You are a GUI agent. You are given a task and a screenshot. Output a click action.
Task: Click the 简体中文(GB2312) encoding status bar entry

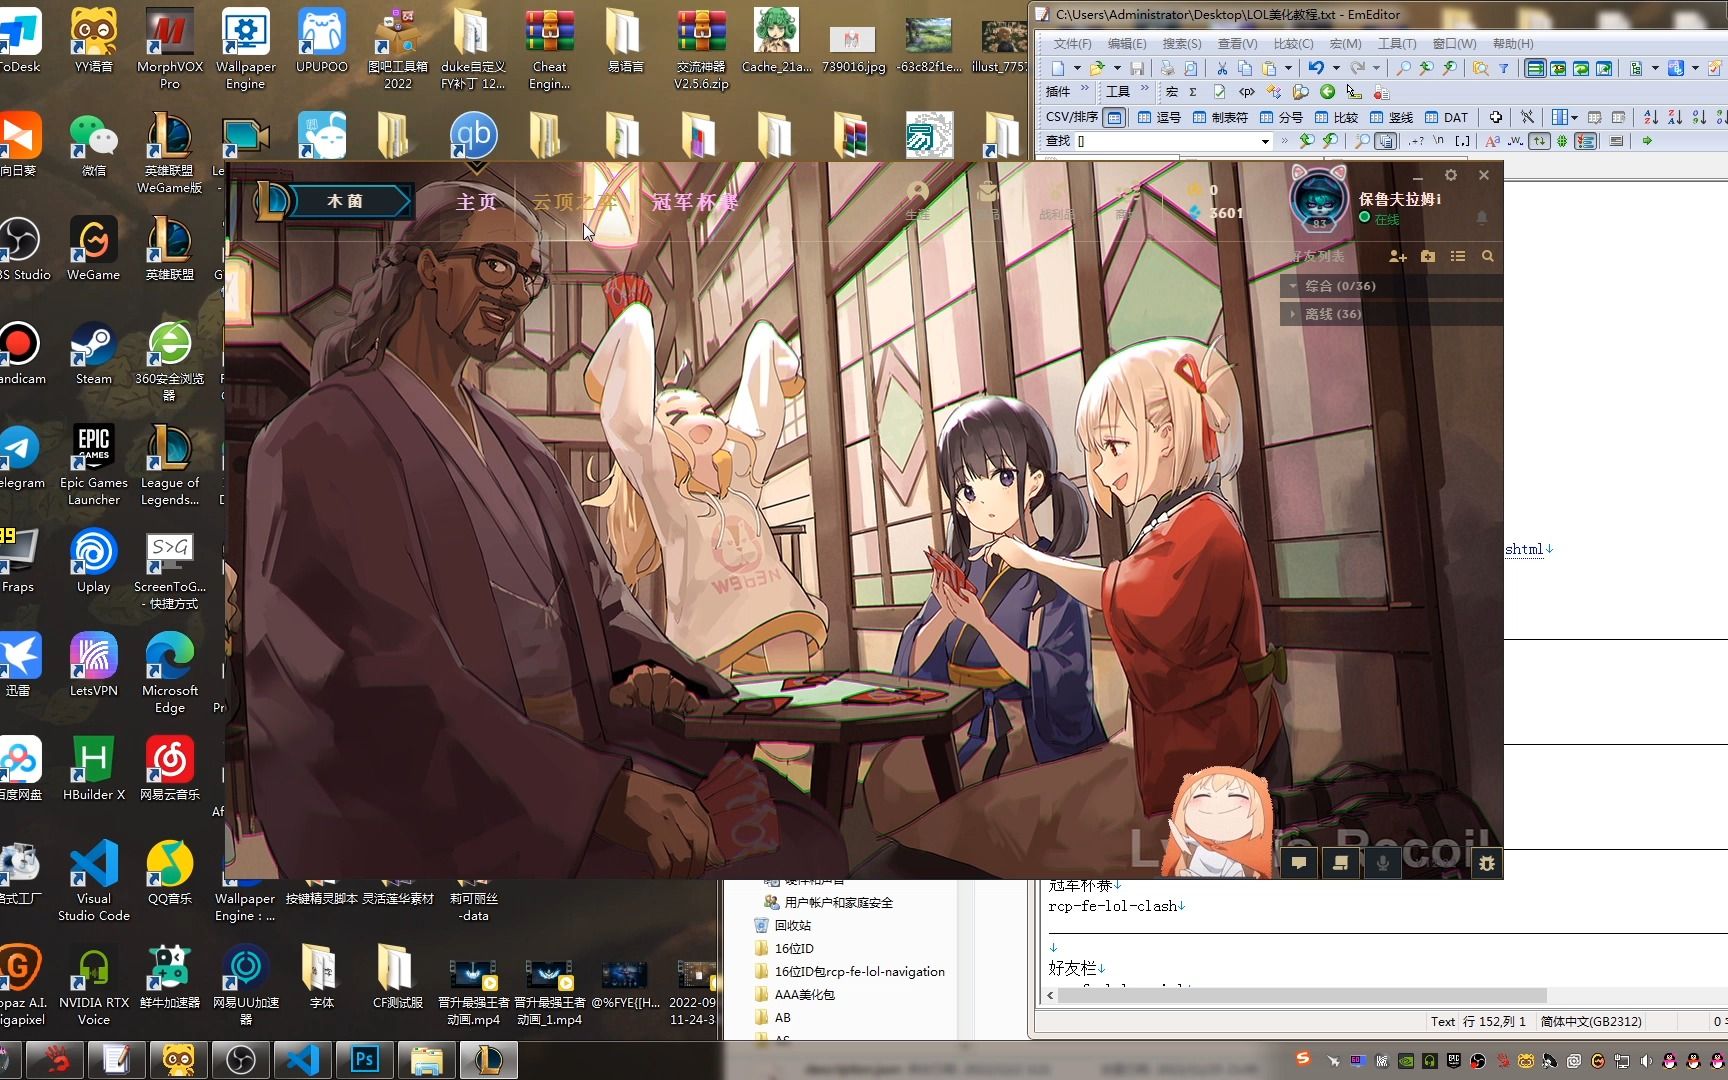(1591, 1021)
